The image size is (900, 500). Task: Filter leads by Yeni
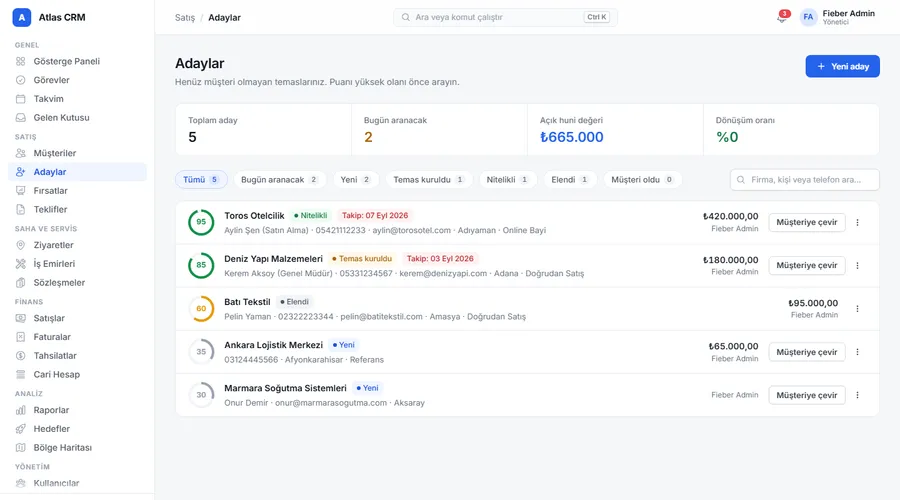click(x=356, y=180)
